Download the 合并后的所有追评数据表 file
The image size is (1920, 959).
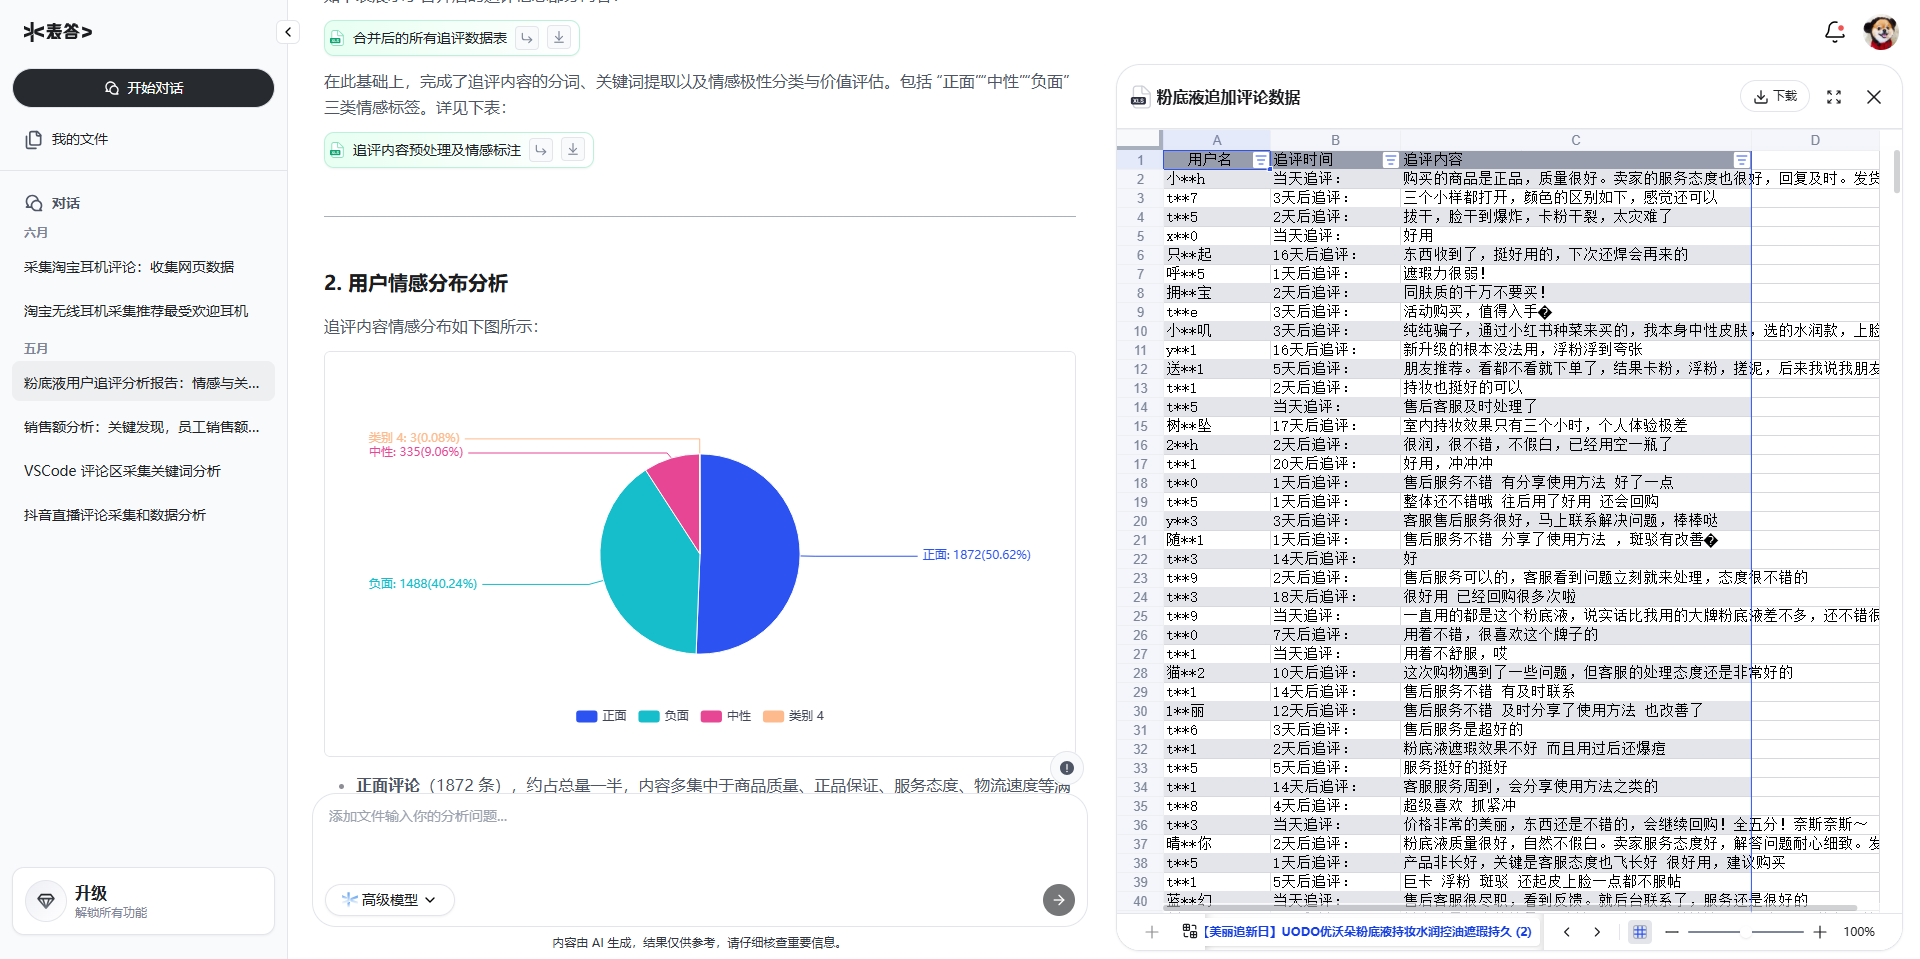point(559,38)
